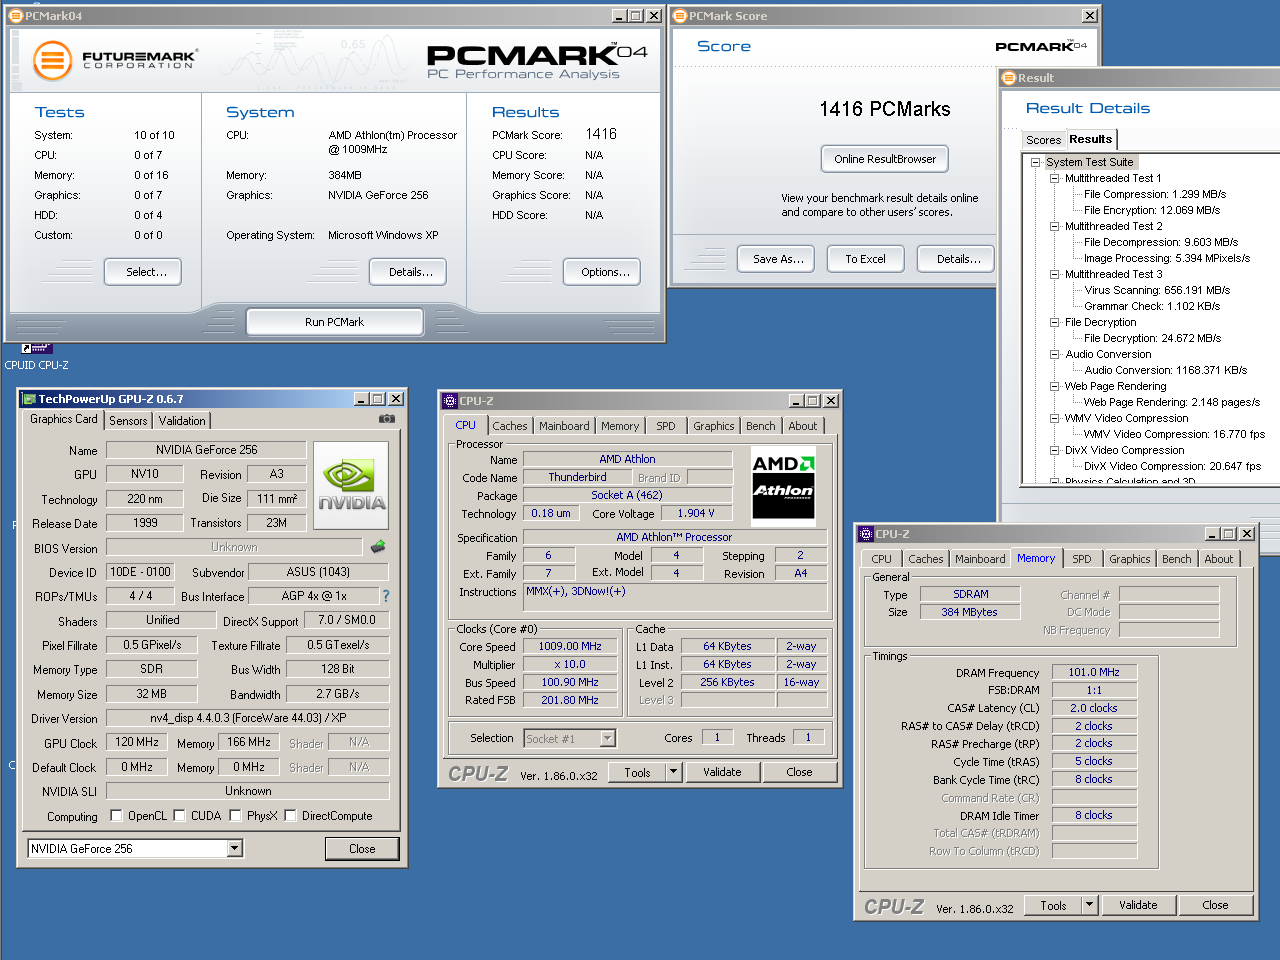The height and width of the screenshot is (960, 1280).
Task: Click the Online ResultBrowser button
Action: point(885,159)
